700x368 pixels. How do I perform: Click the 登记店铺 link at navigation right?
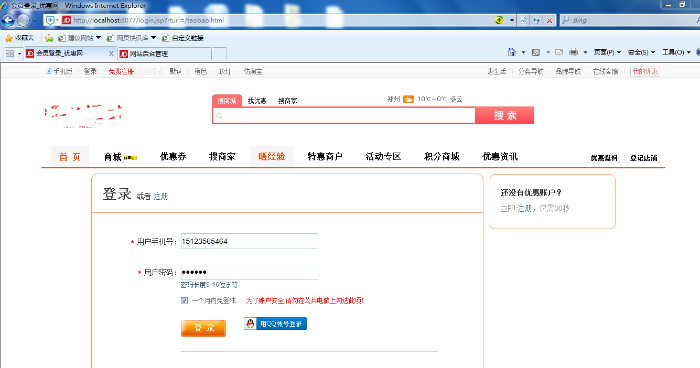click(643, 158)
